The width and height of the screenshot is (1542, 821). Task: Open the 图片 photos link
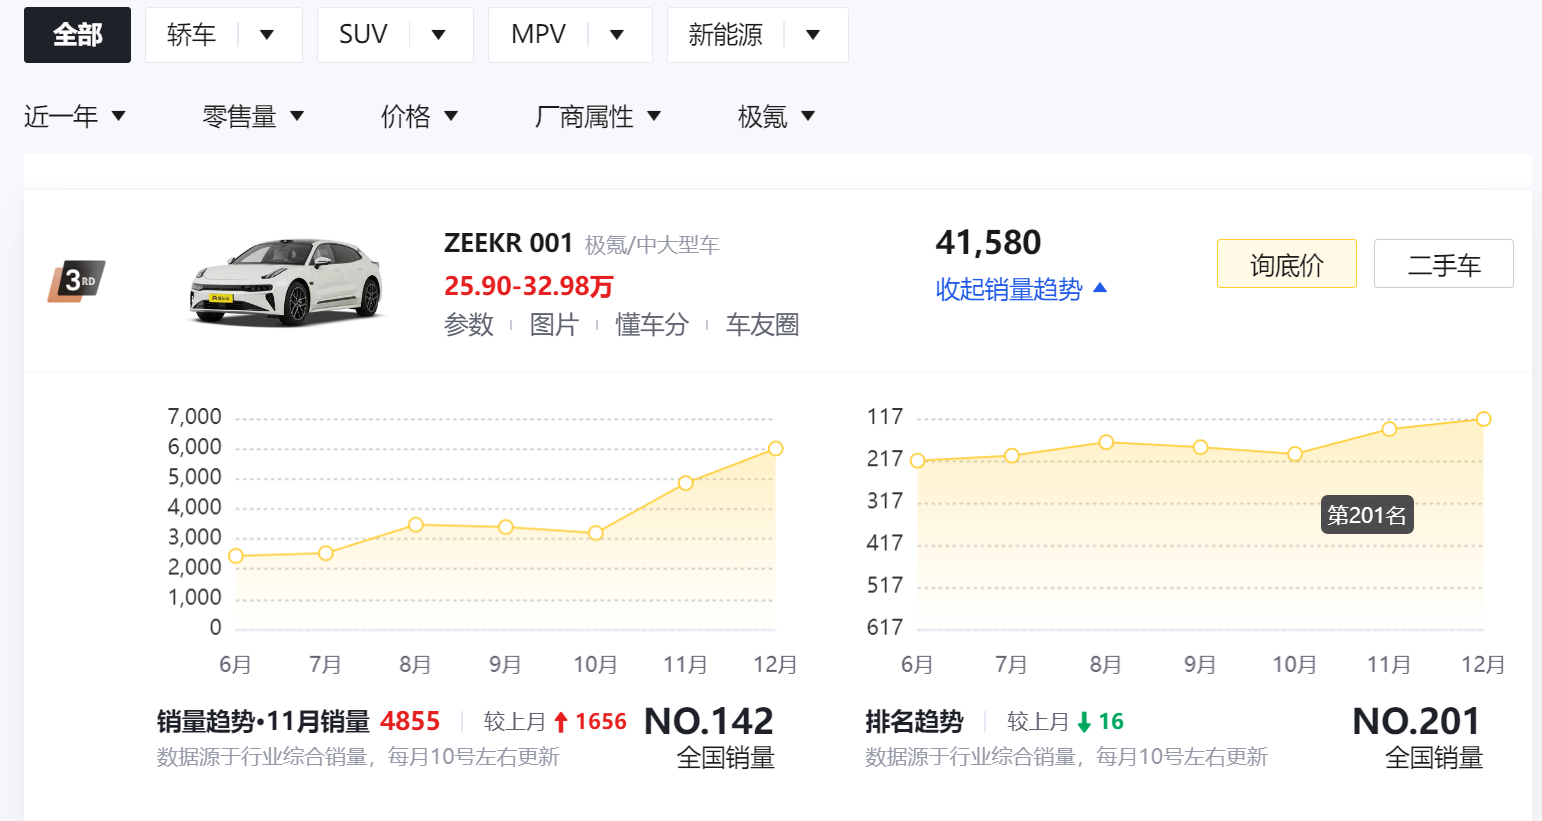[x=554, y=325]
